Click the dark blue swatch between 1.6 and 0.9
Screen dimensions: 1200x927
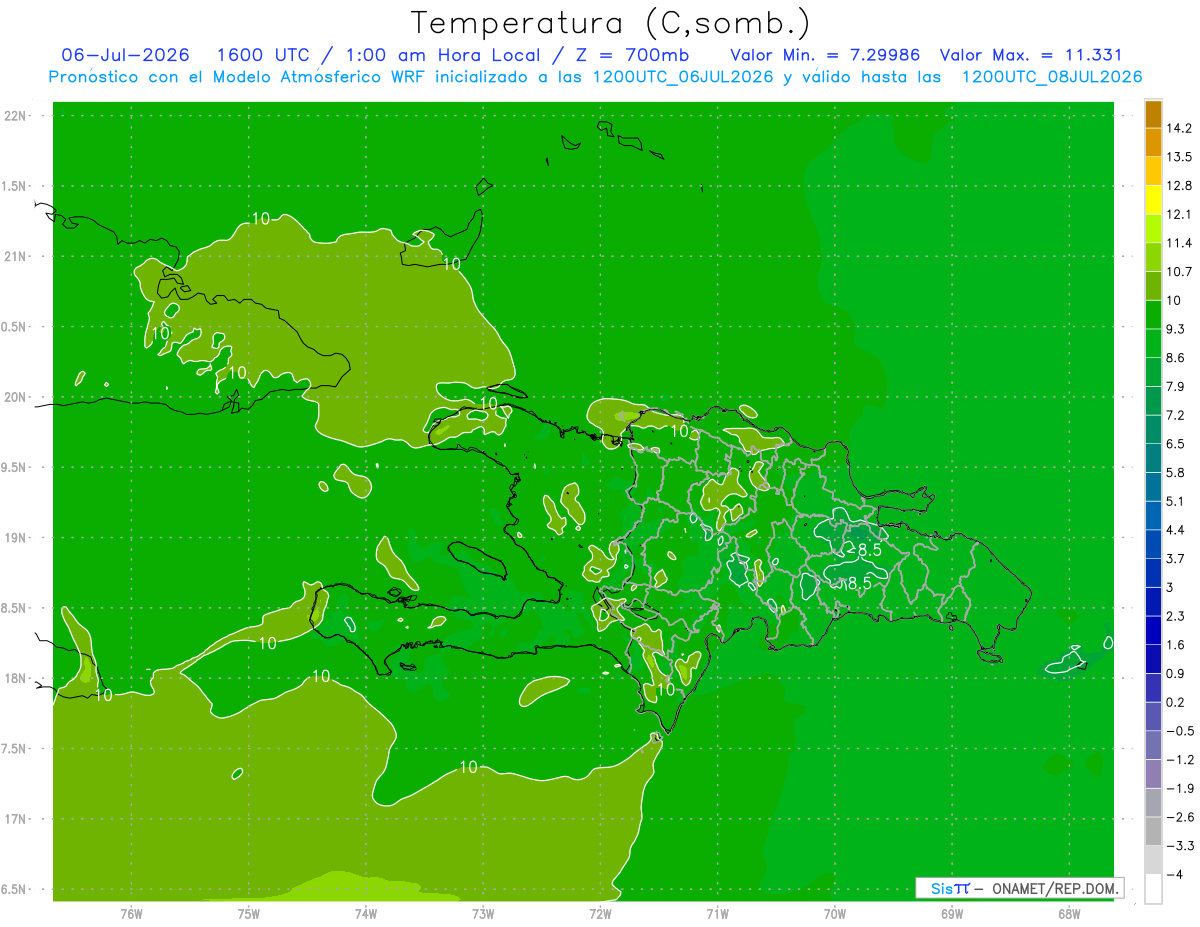(x=1153, y=659)
